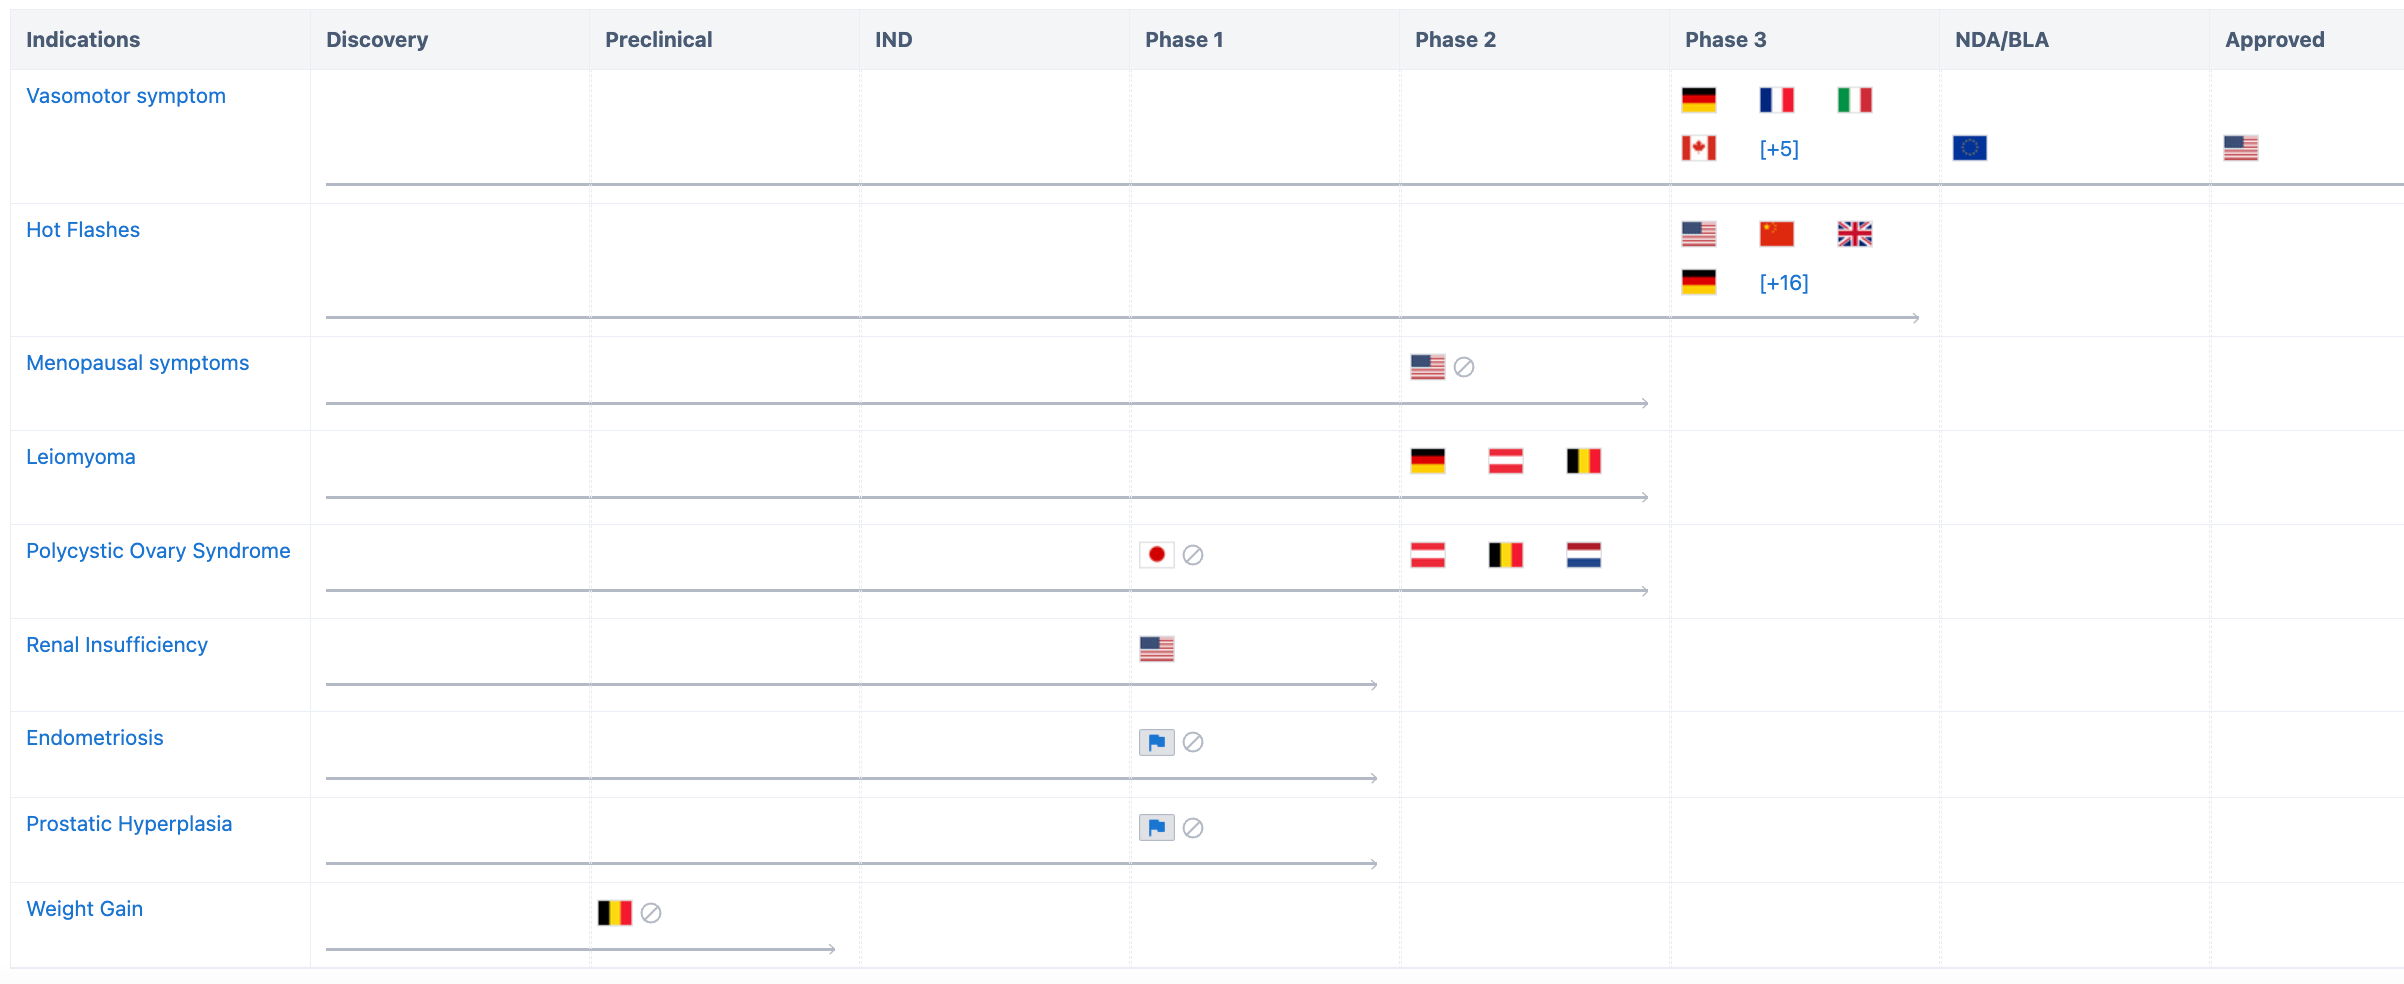Open the Leiomyoma indication link
The height and width of the screenshot is (984, 2404).
[81, 457]
